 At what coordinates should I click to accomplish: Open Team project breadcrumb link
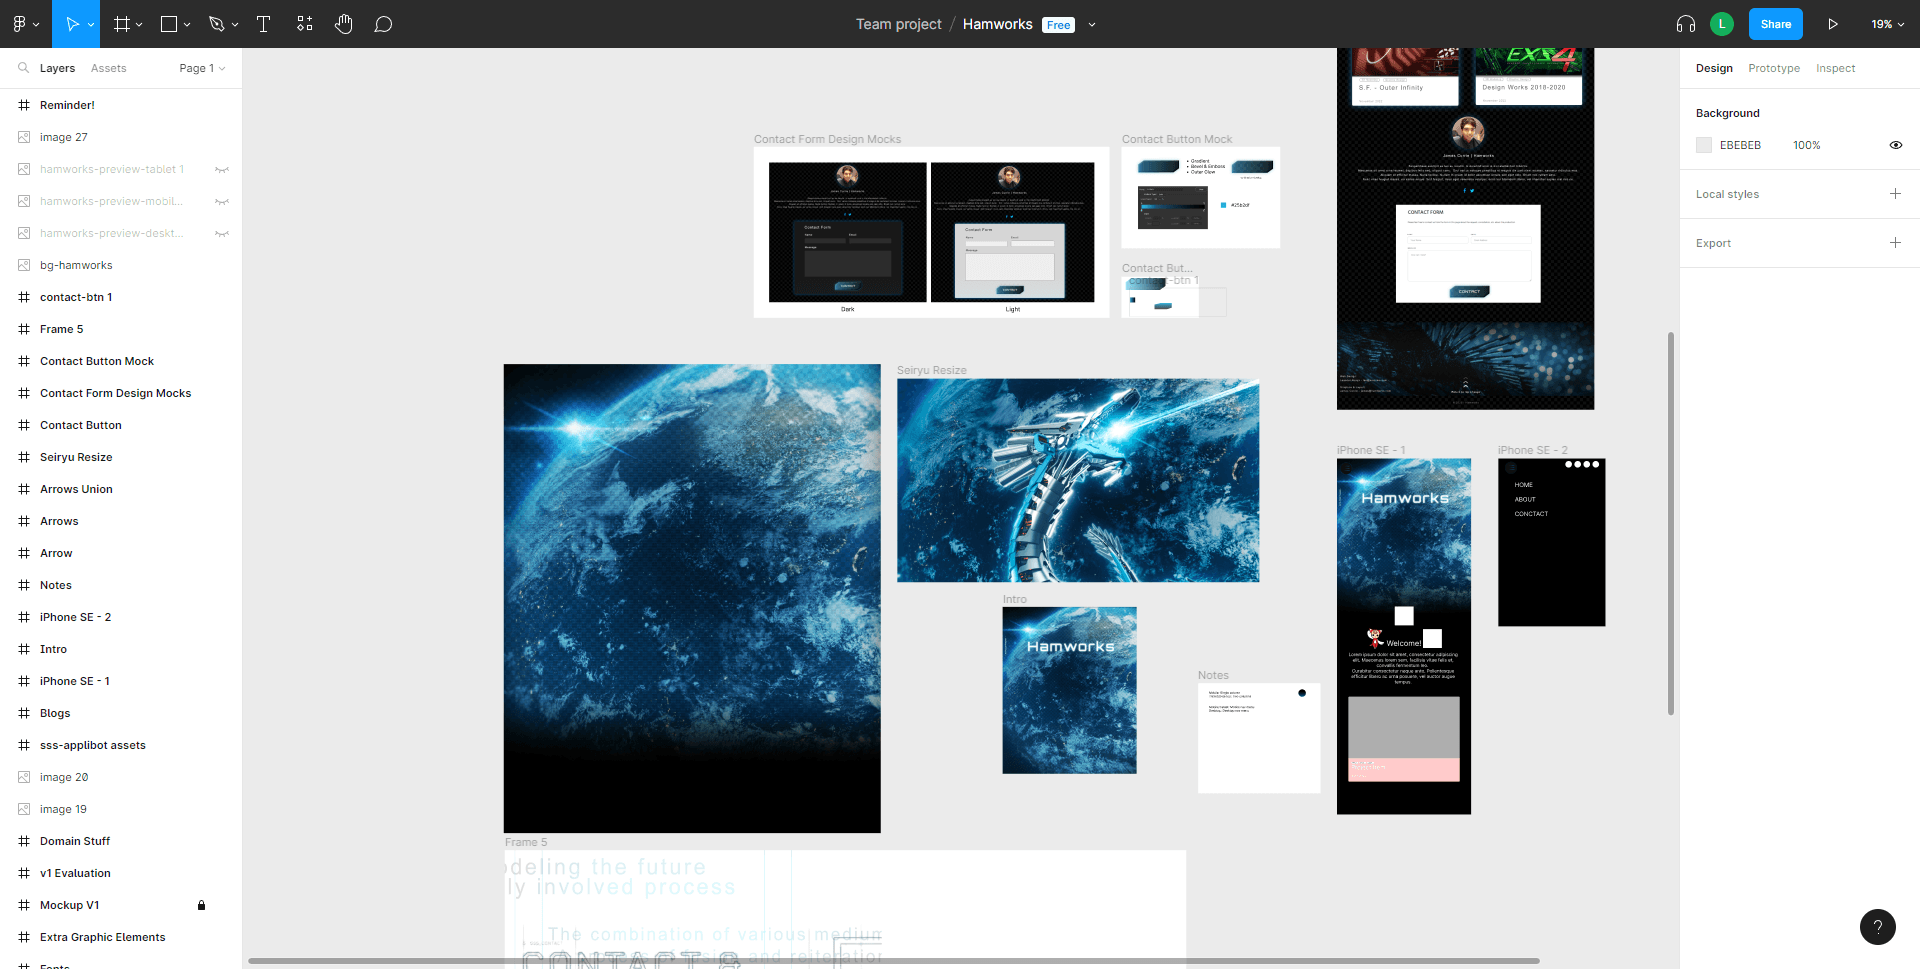[898, 24]
